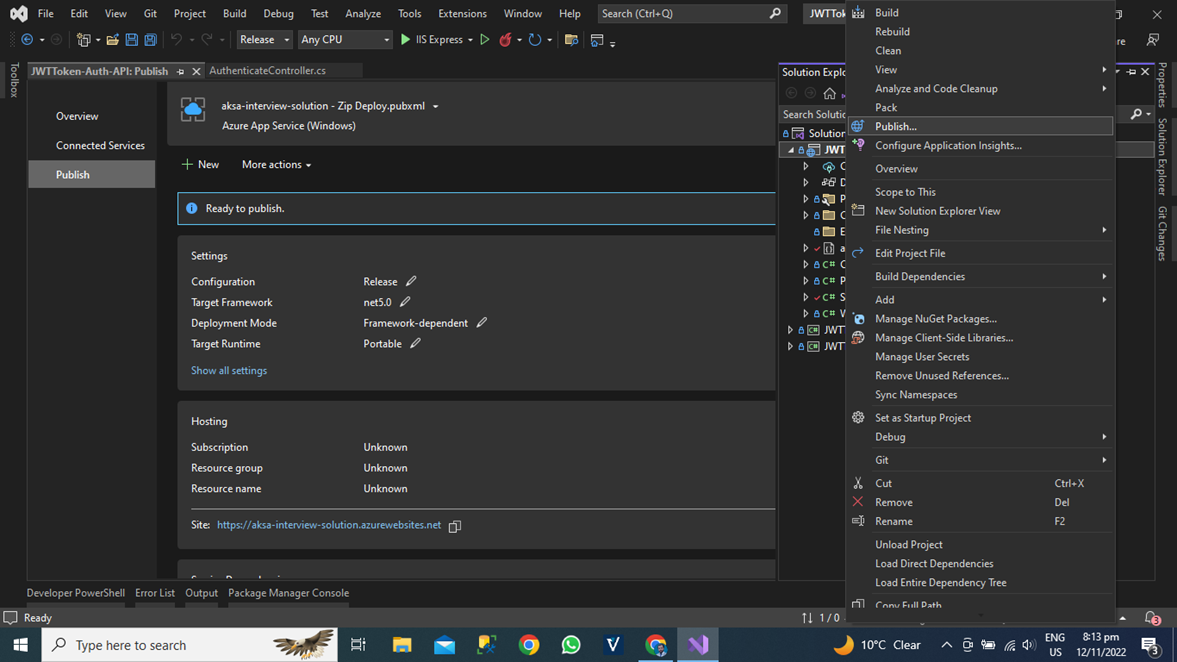Expand the Build Dependencies submenu
The width and height of the screenshot is (1177, 662).
(x=920, y=276)
